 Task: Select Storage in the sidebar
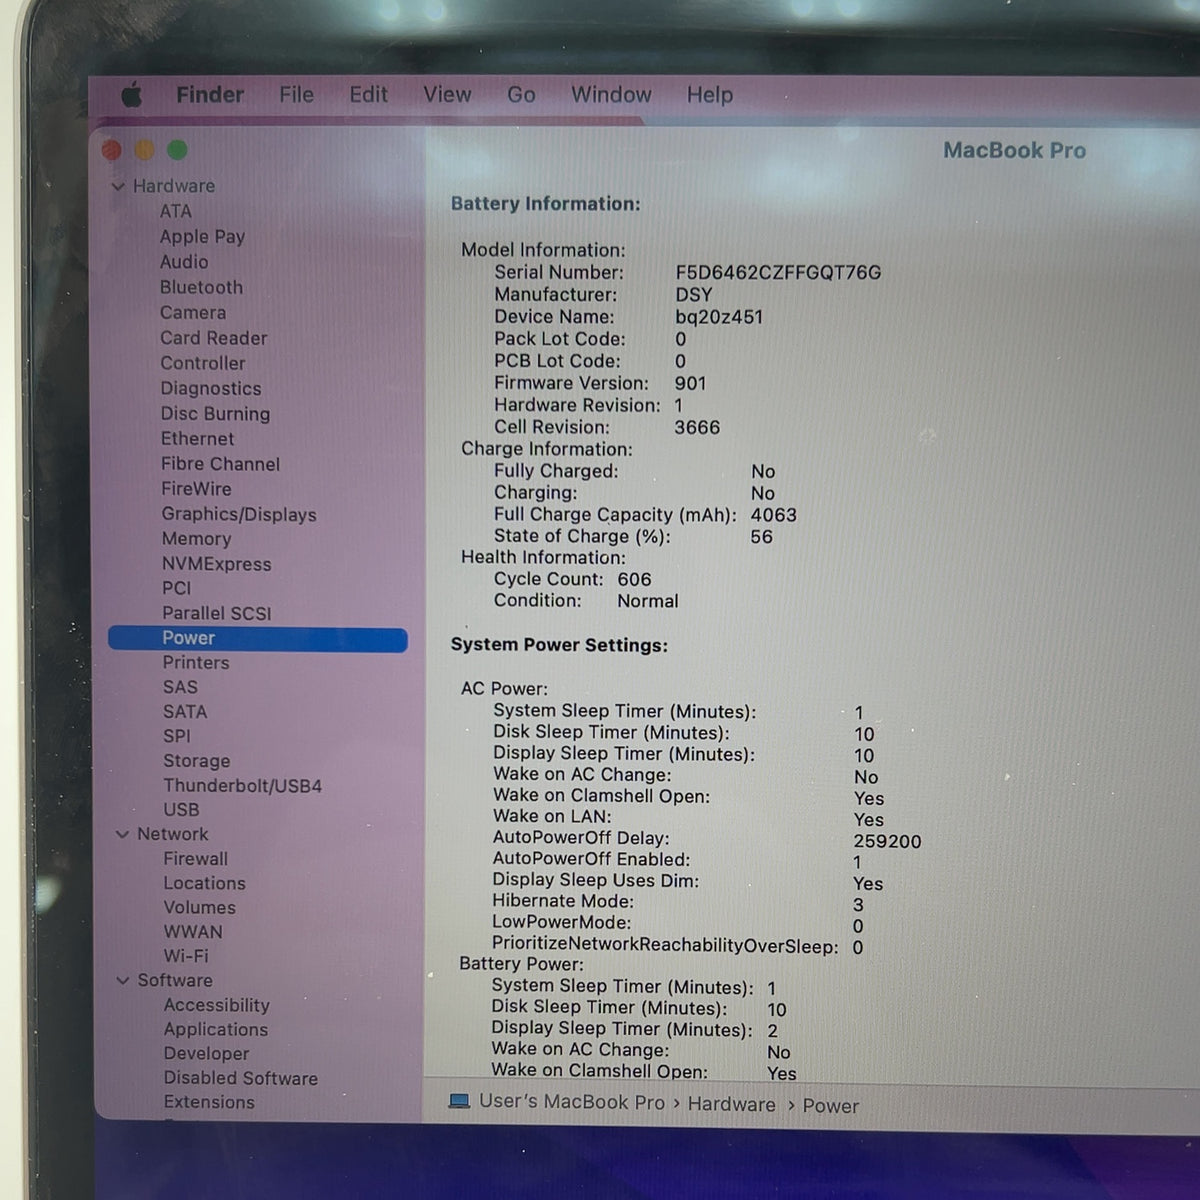[197, 761]
